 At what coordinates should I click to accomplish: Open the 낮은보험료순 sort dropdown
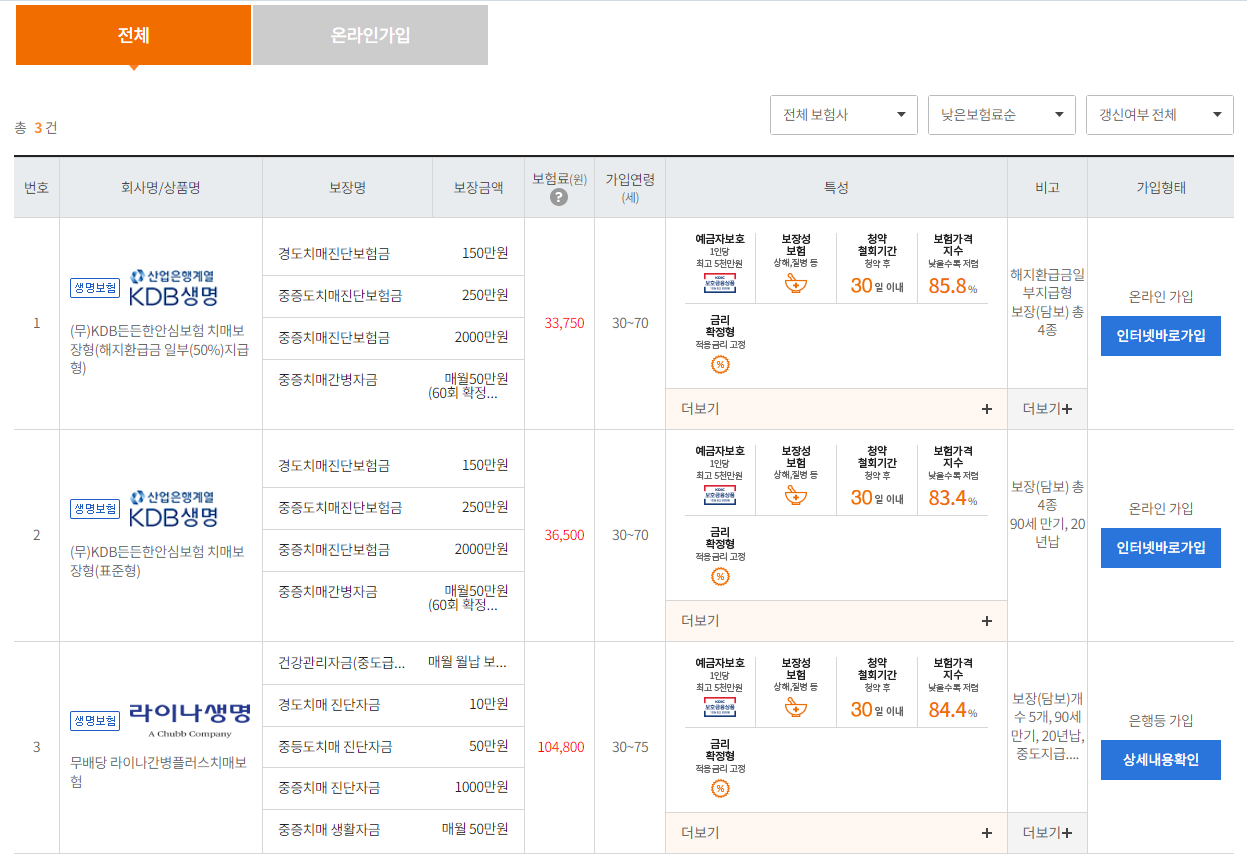[1002, 115]
